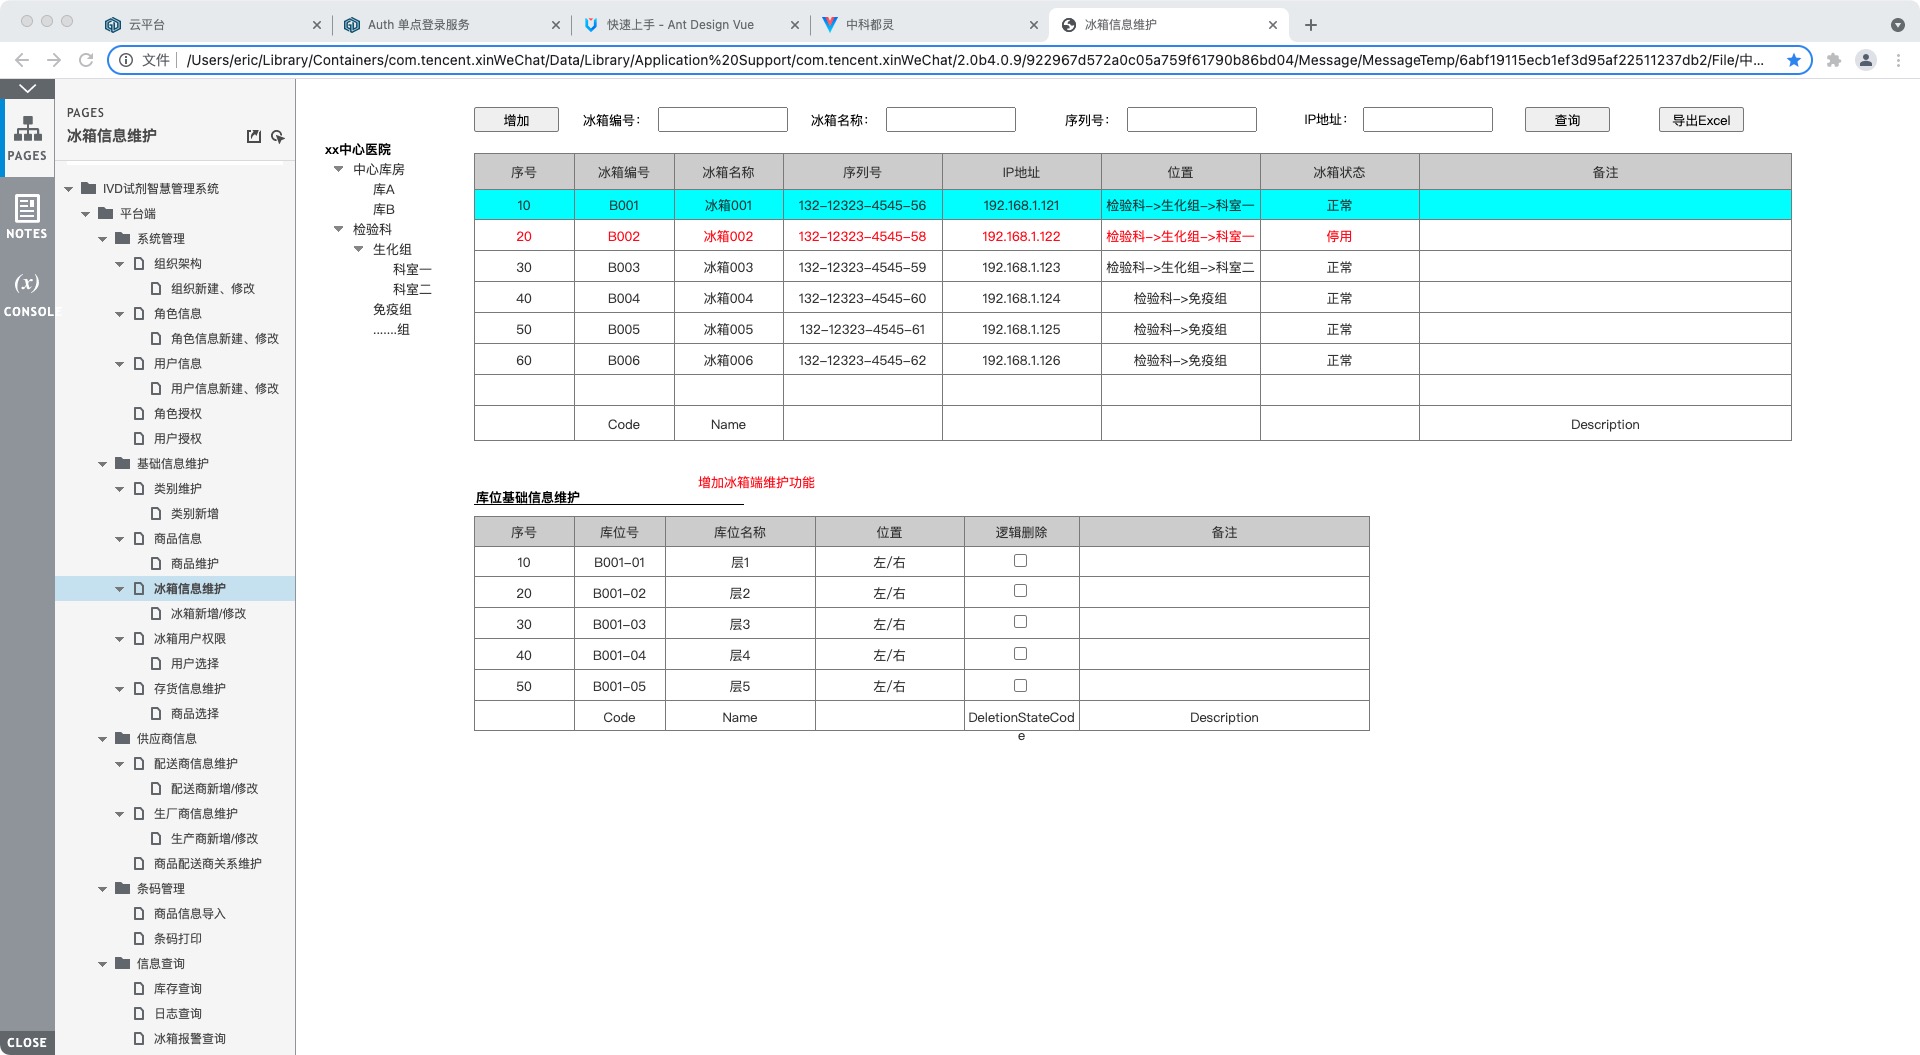Open the PAGES sidebar panel icon
This screenshot has width=1920, height=1055.
coord(27,138)
